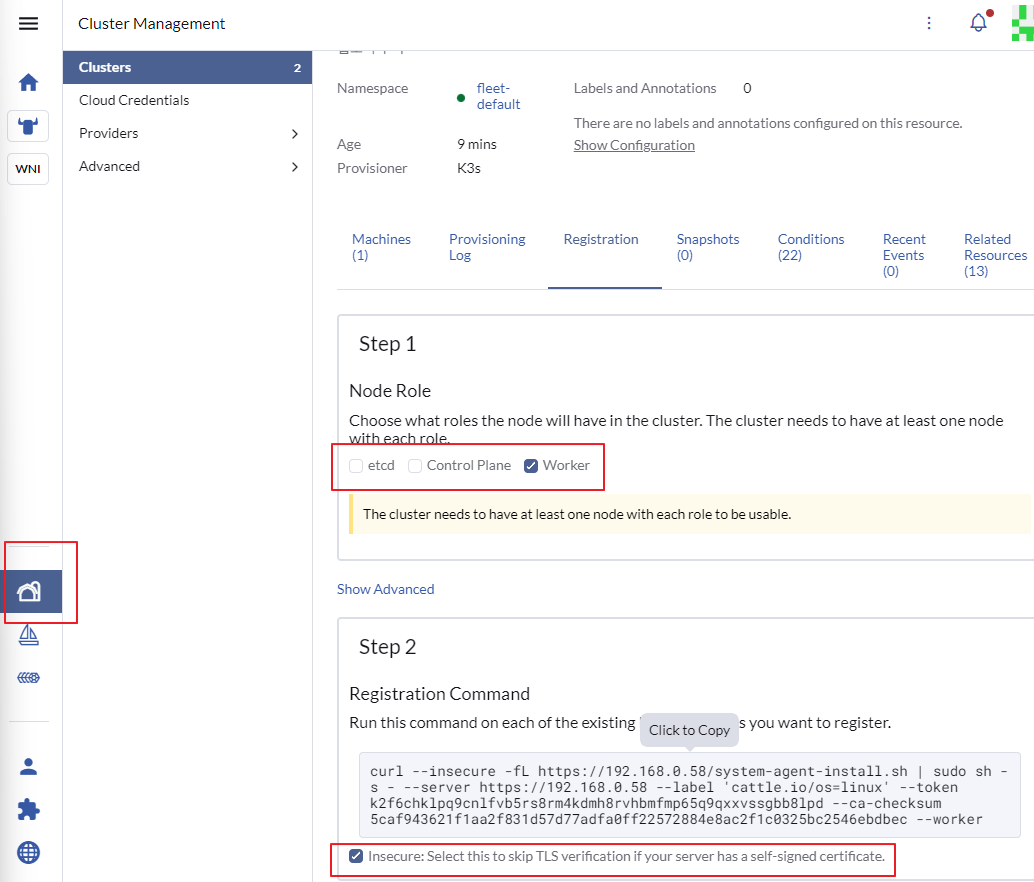
Task: Open Cluster Management barn icon
Action: coord(29,592)
